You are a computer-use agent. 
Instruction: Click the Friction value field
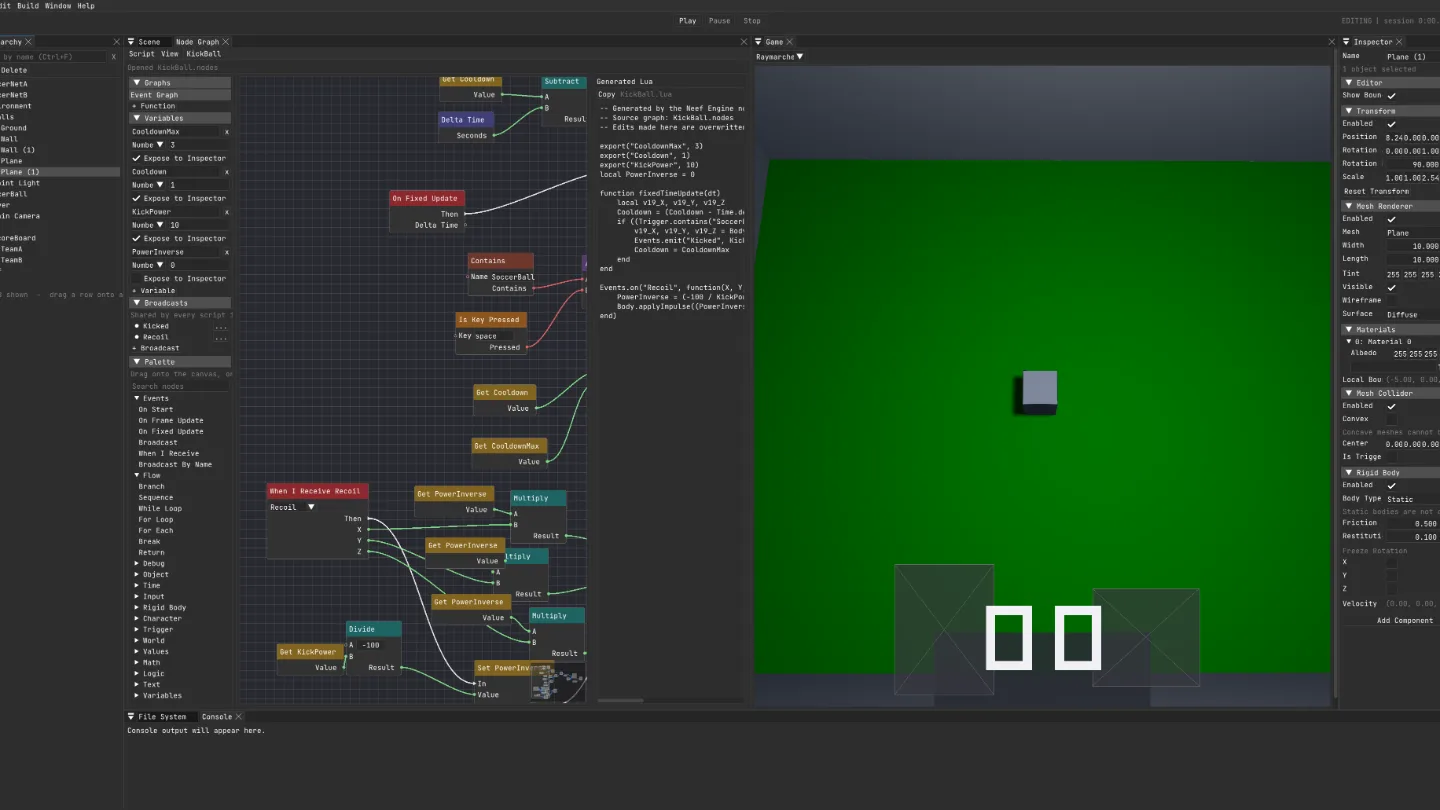point(1412,523)
